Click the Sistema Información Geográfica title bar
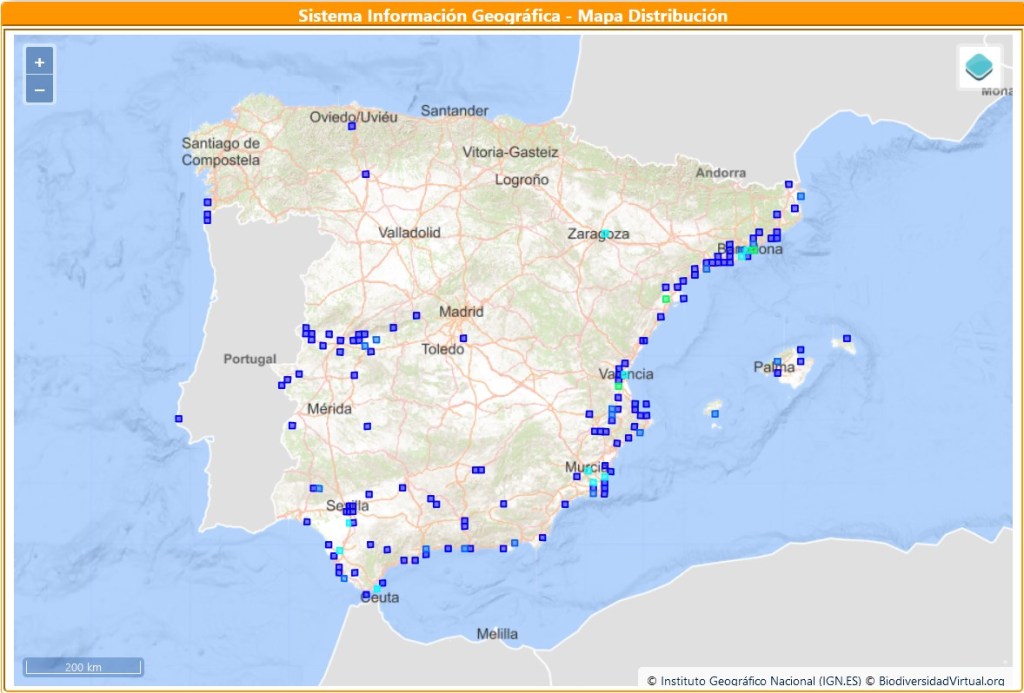The width and height of the screenshot is (1024, 693). click(512, 15)
